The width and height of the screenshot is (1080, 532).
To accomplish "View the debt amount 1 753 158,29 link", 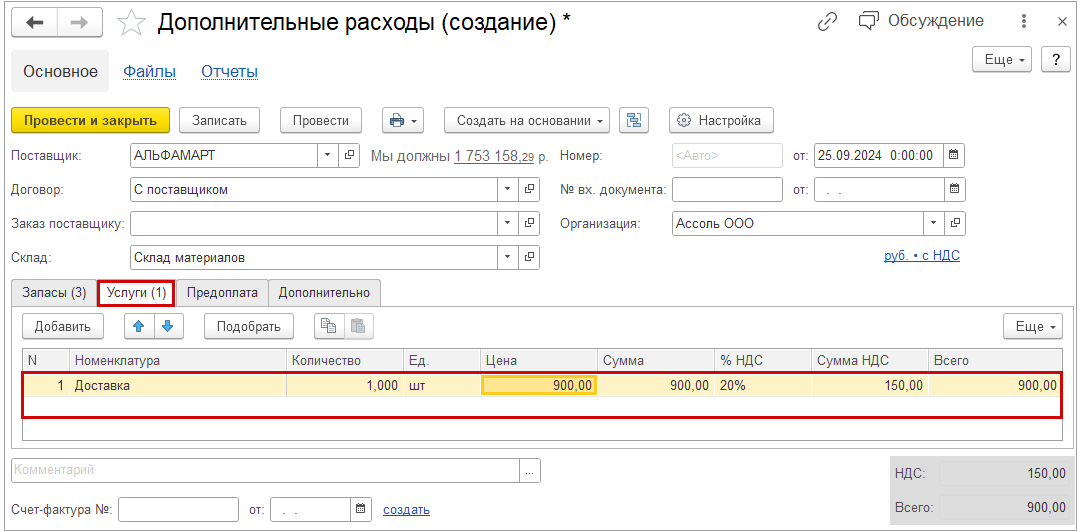I will click(x=494, y=156).
